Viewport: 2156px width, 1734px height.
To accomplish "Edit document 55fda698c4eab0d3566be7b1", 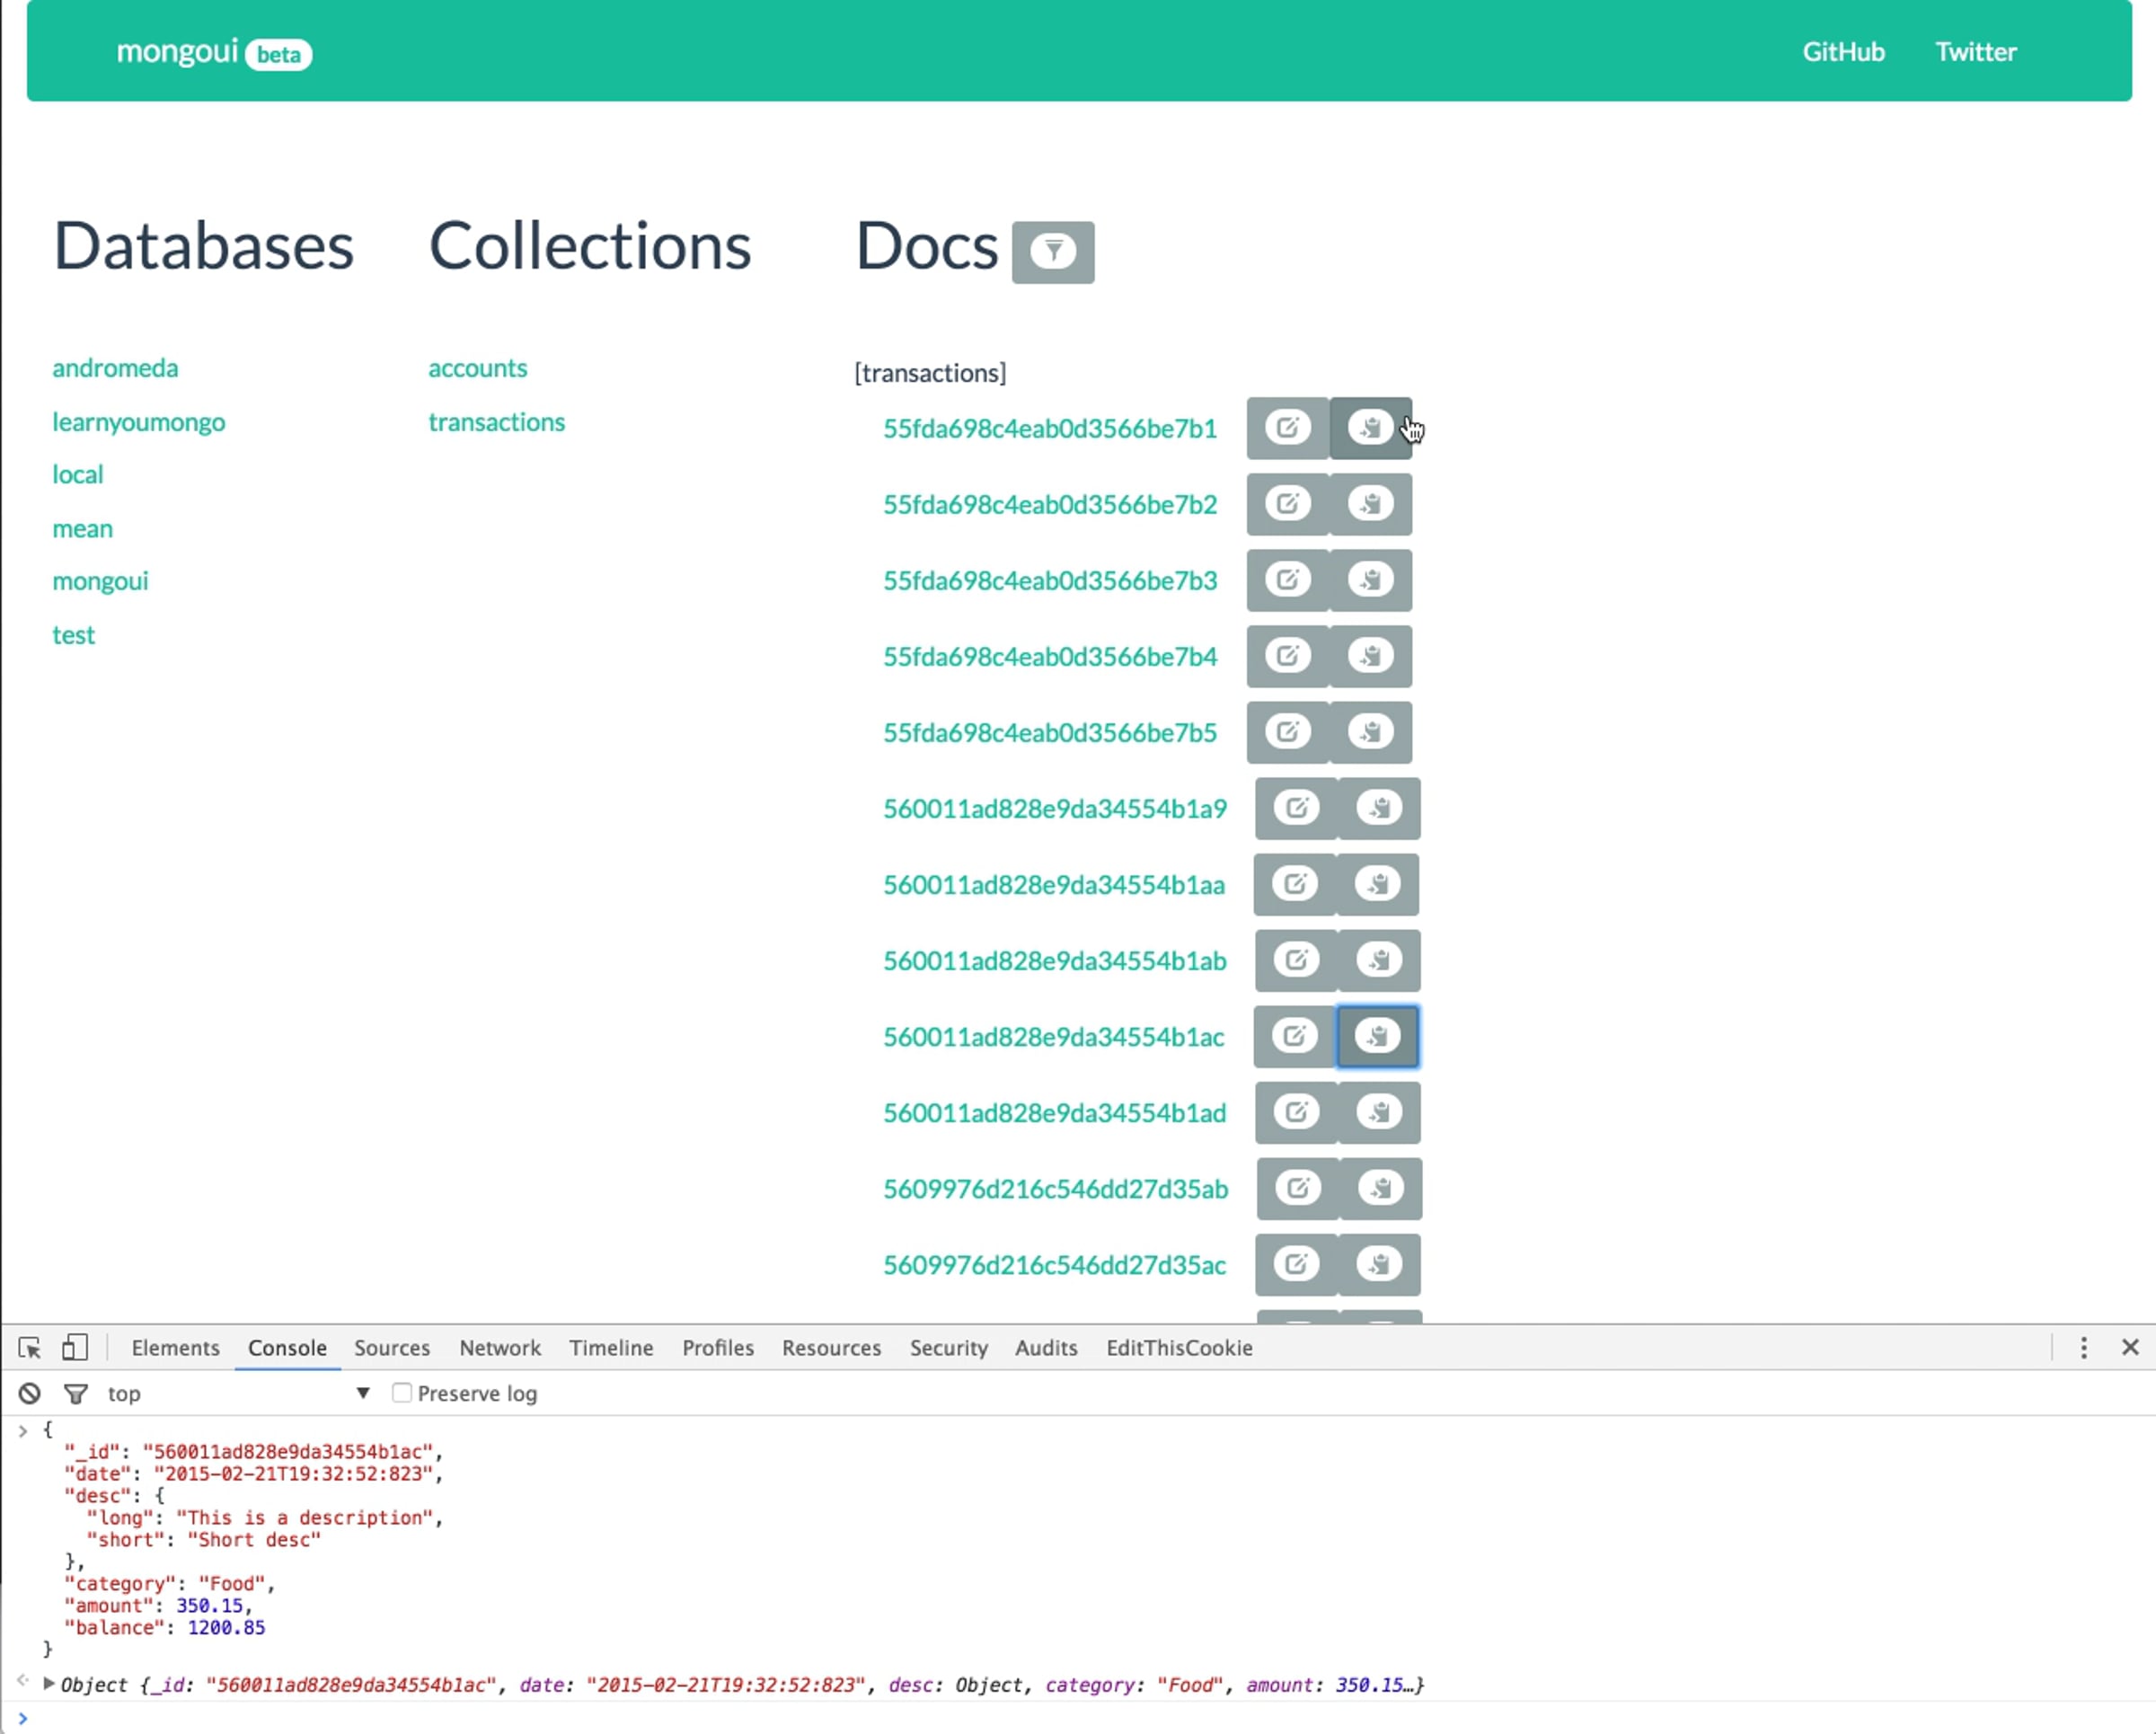I will [1288, 428].
